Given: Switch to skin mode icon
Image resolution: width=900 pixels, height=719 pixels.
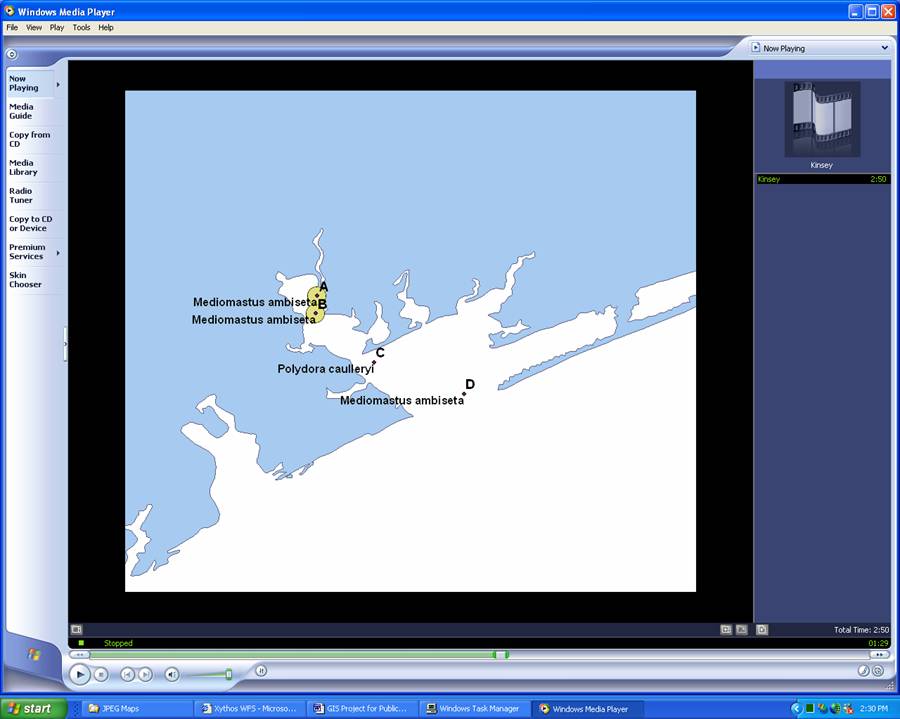Looking at the screenshot, I should [x=877, y=671].
